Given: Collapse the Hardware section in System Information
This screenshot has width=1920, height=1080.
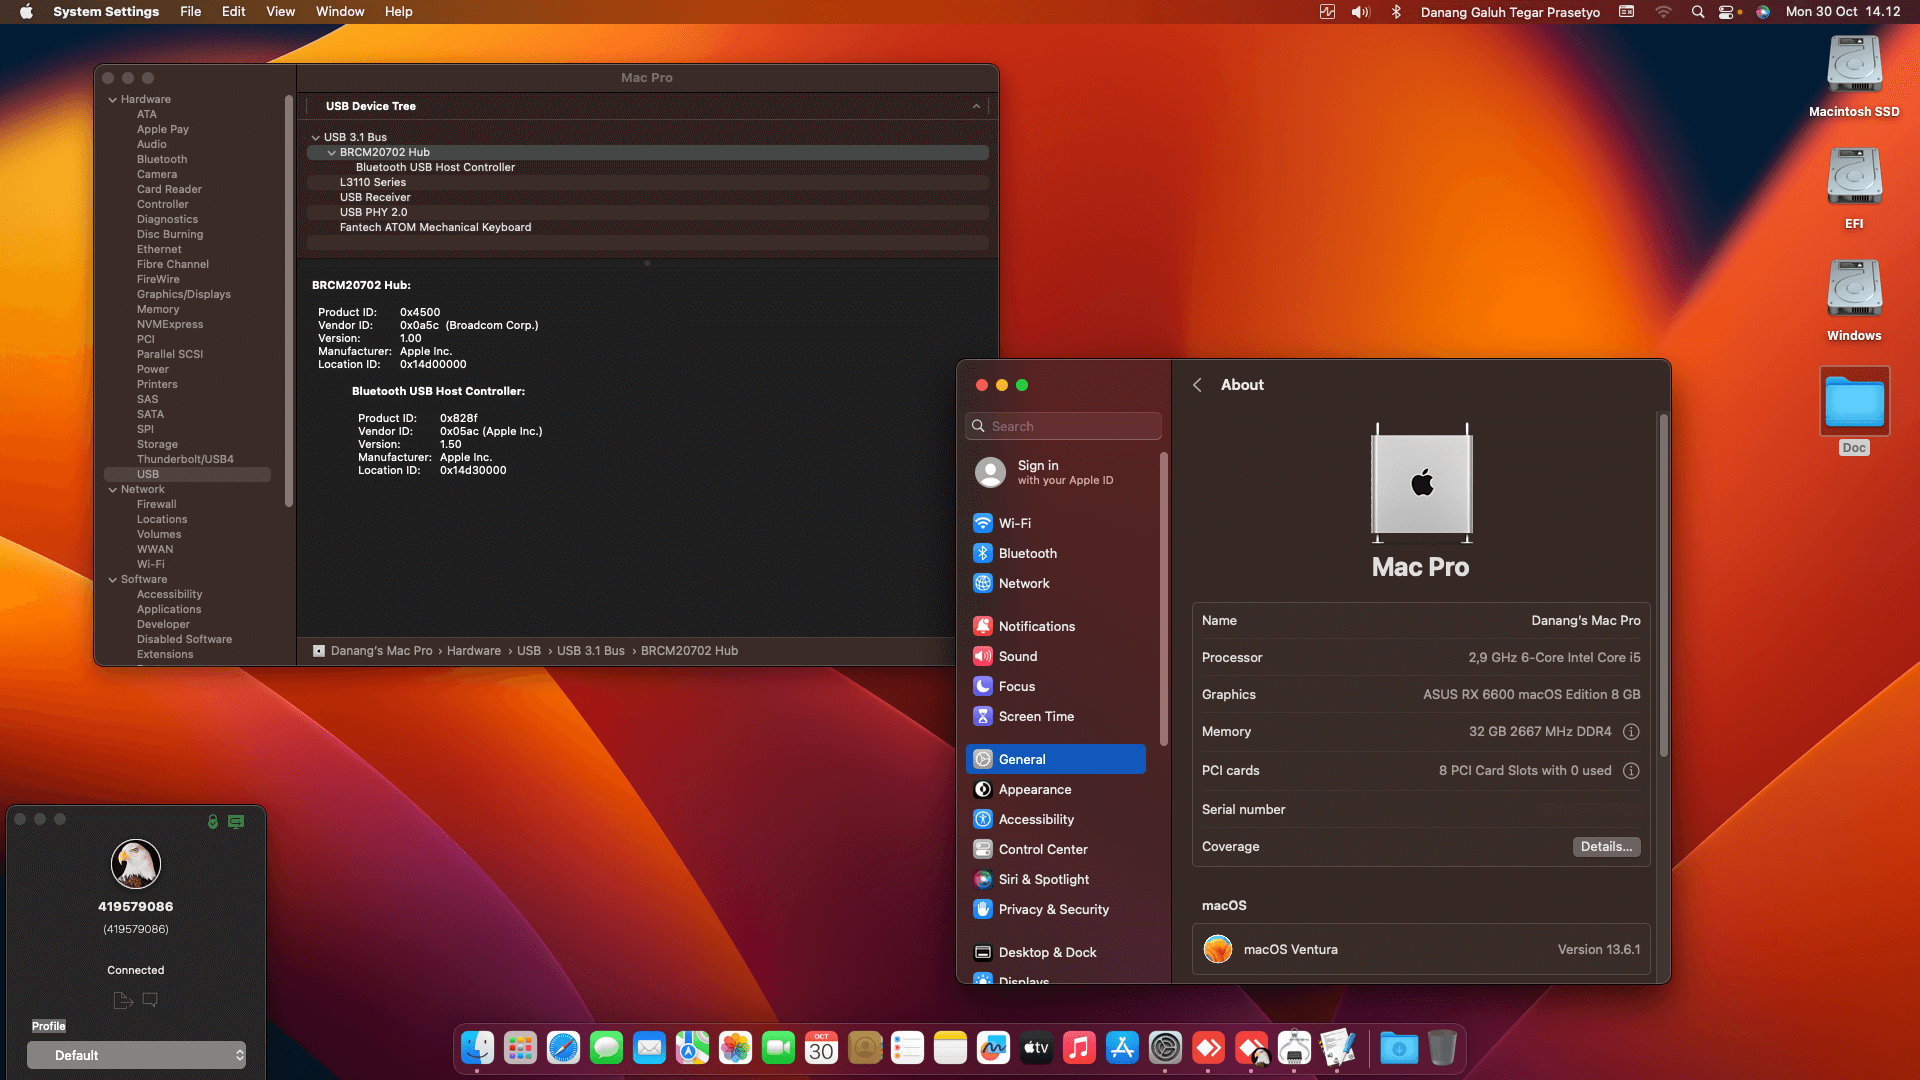Looking at the screenshot, I should coord(113,100).
